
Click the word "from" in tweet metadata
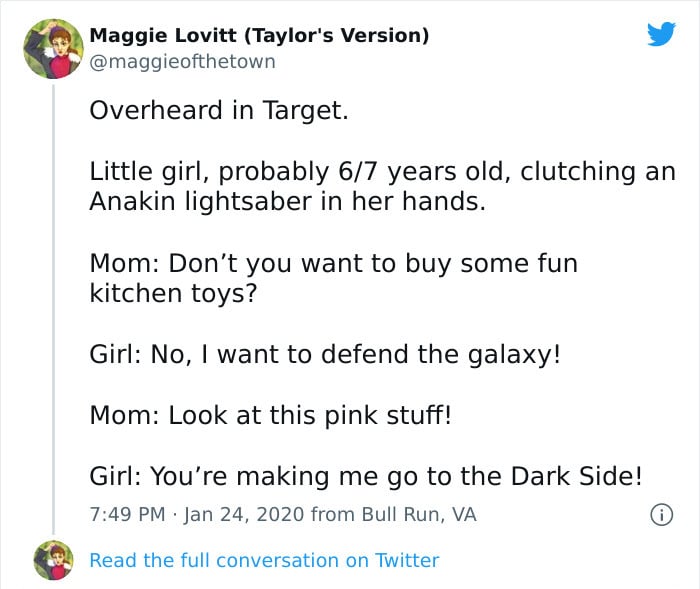click(x=333, y=514)
